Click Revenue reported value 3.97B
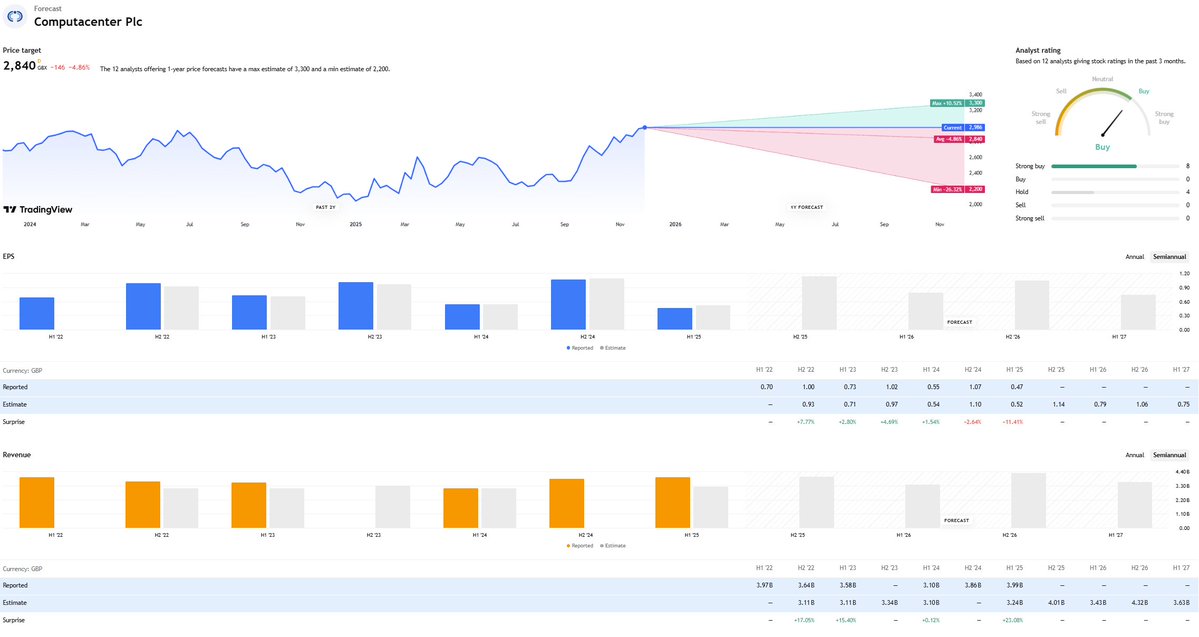The width and height of the screenshot is (1199, 637). [x=765, y=586]
